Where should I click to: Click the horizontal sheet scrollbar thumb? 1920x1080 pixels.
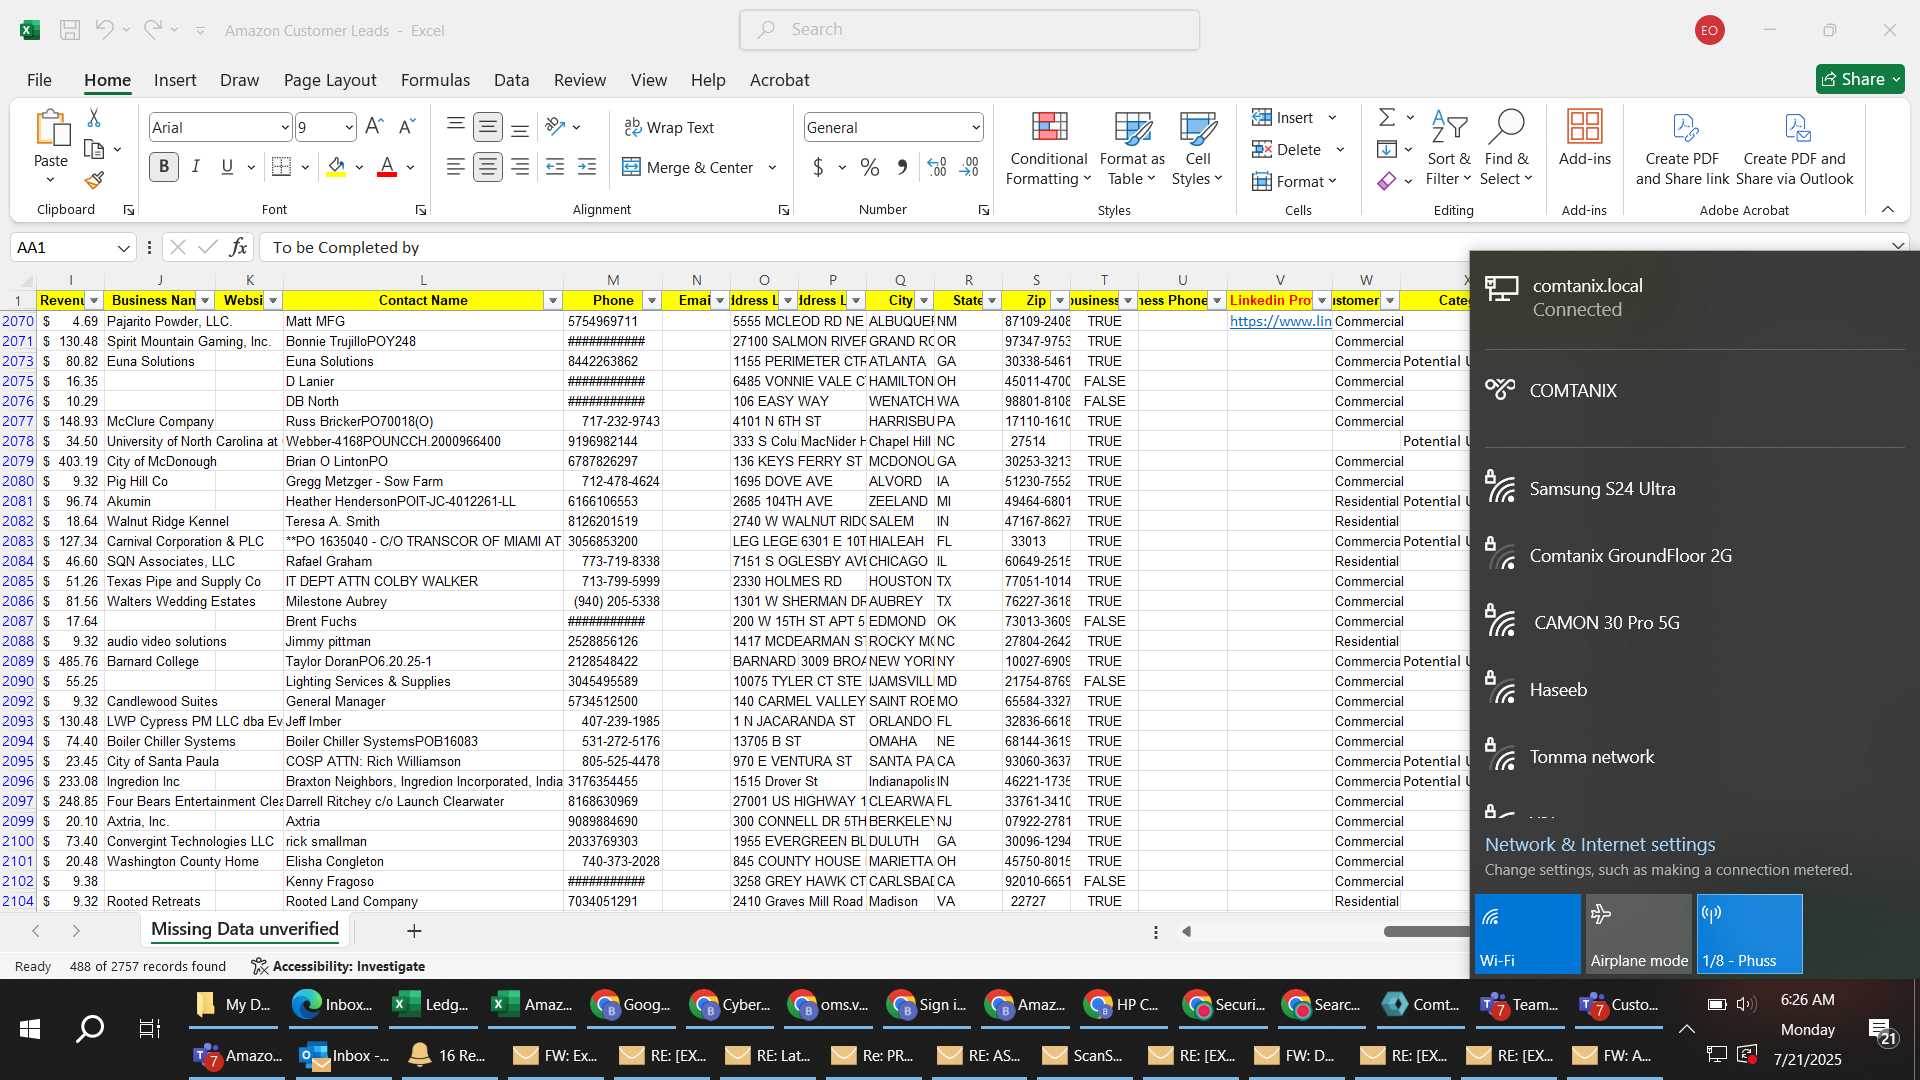click(x=1427, y=931)
